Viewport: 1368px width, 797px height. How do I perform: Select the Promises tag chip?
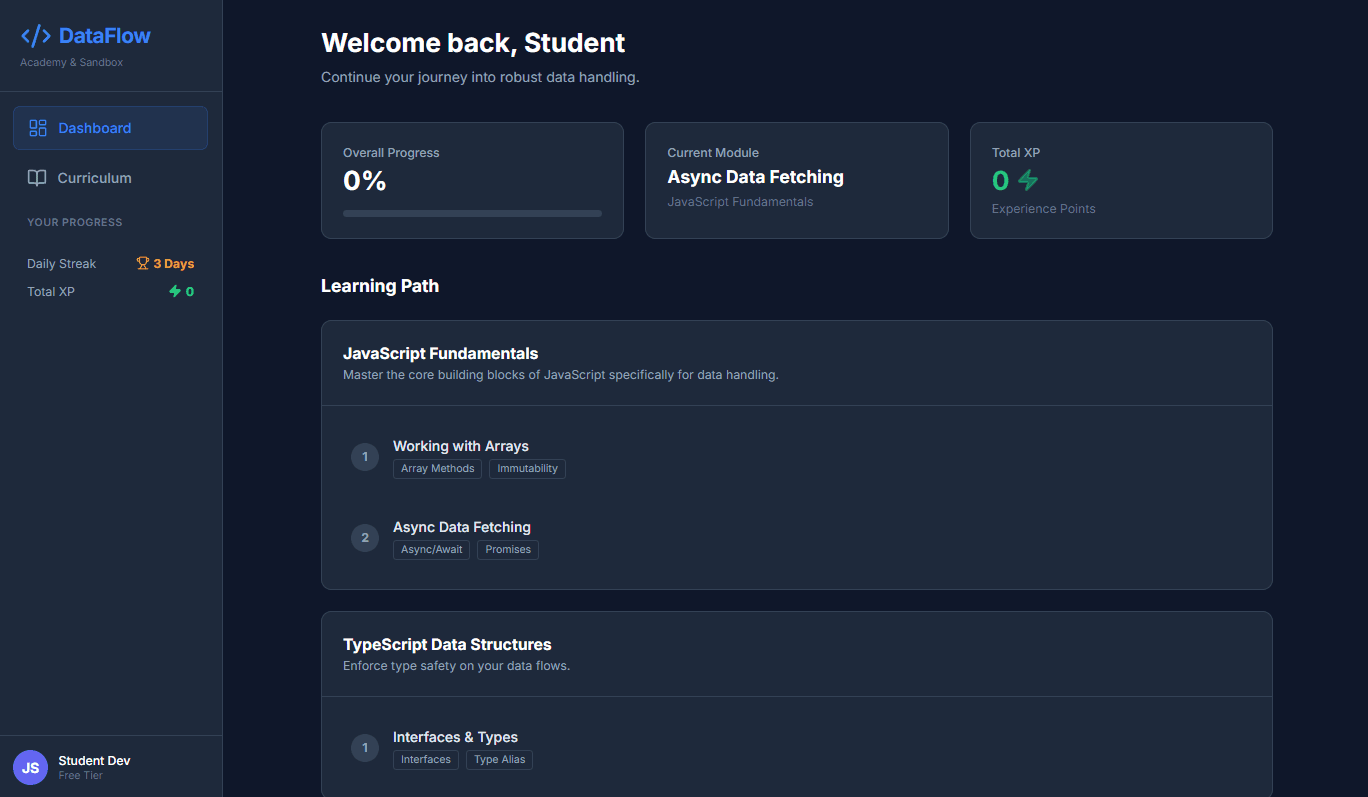point(507,549)
